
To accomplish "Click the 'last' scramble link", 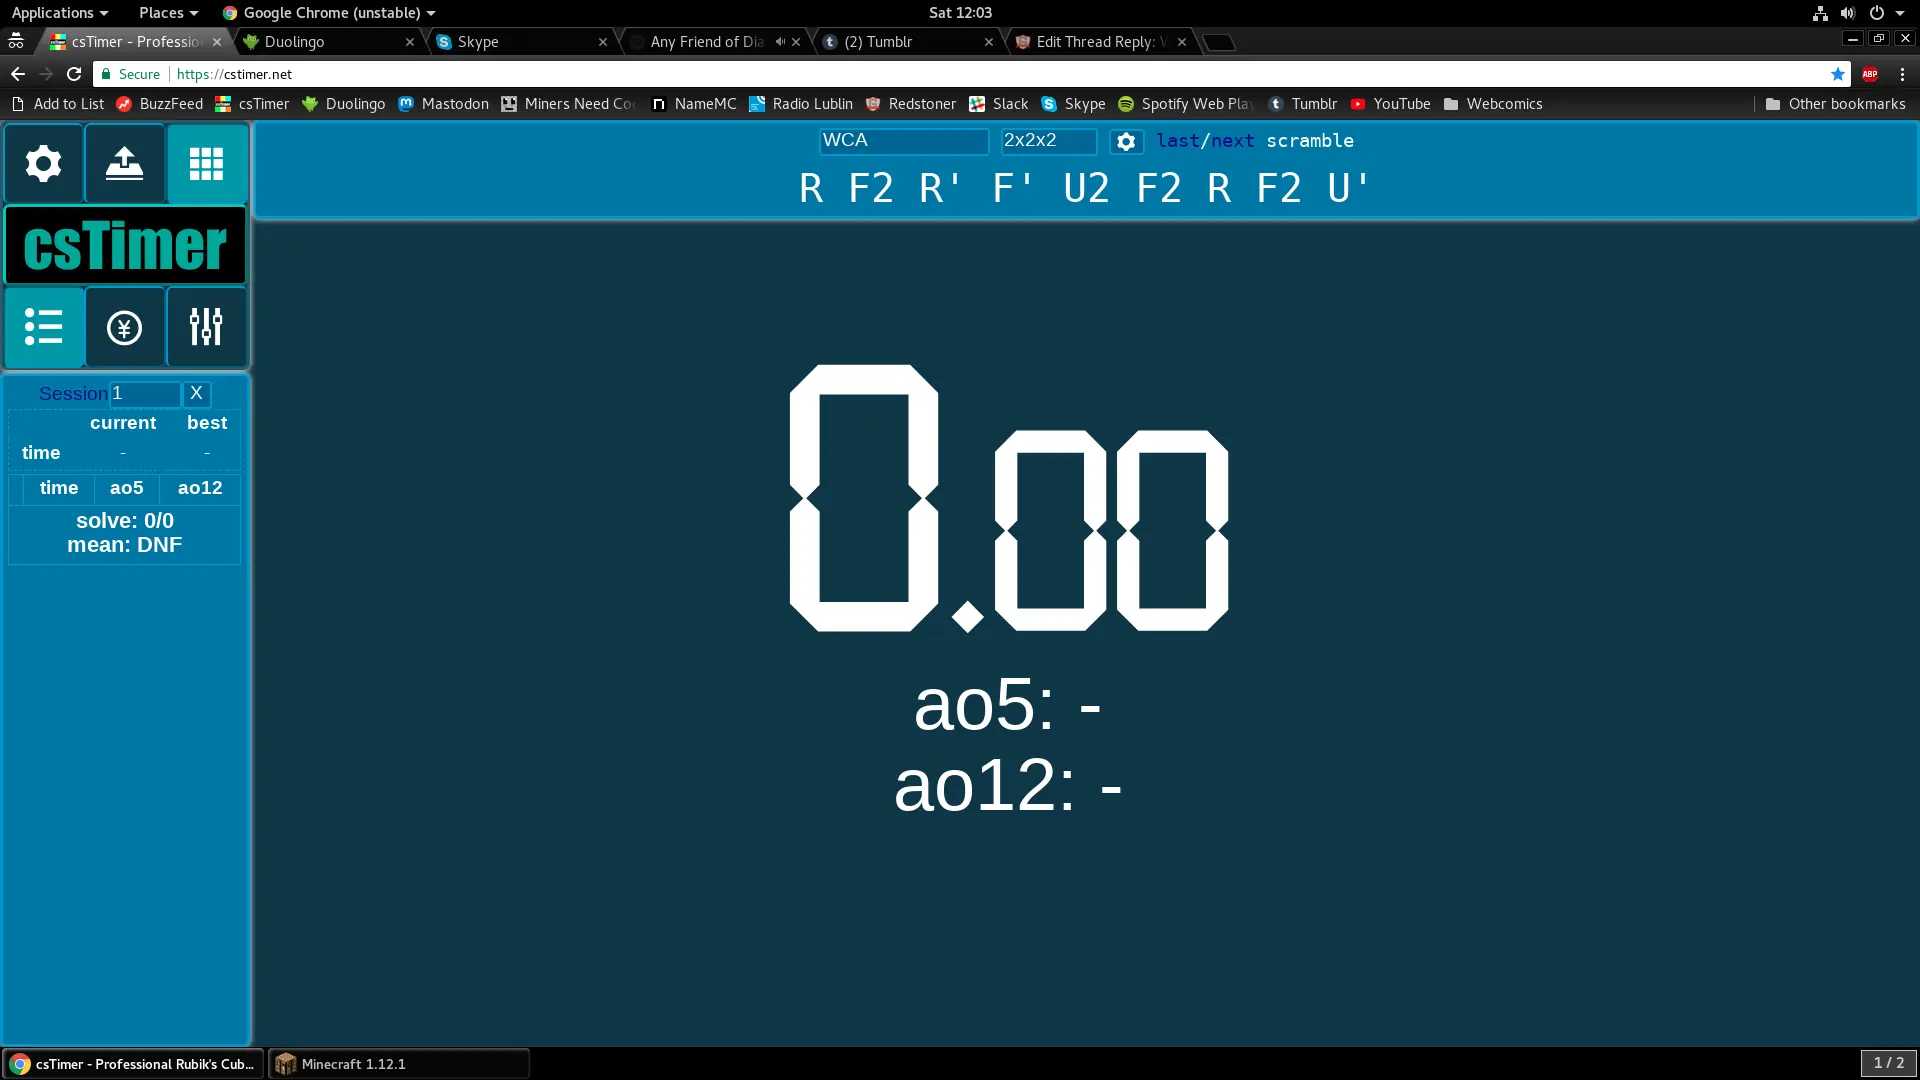I will [1177, 141].
